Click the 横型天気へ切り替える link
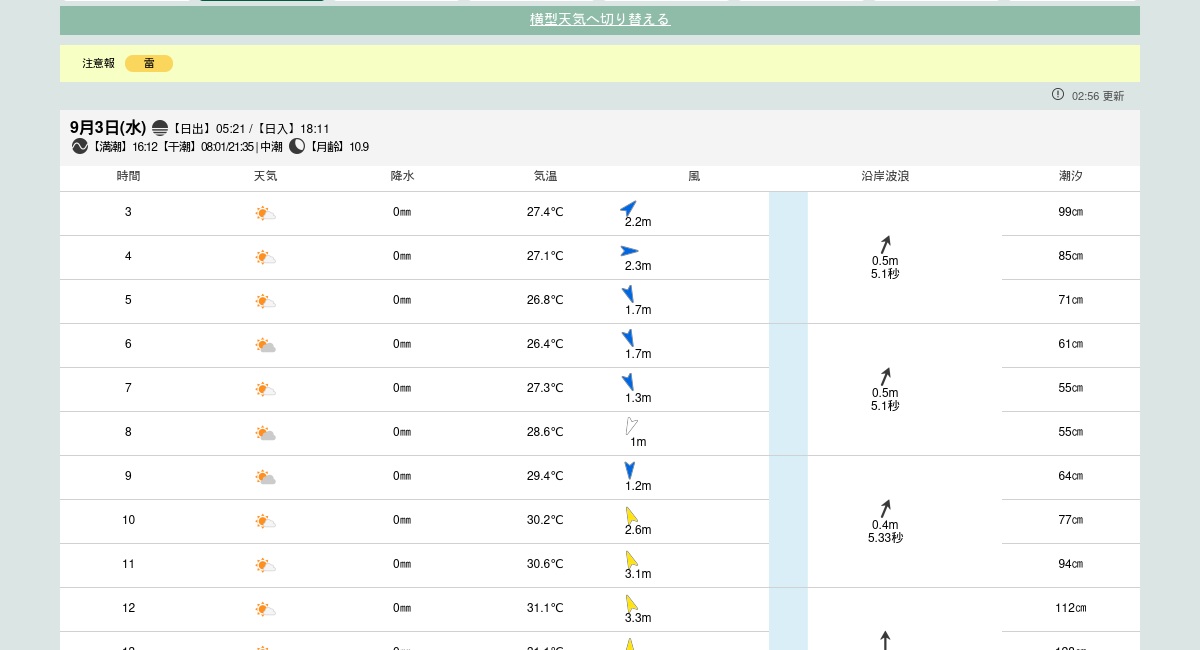 click(x=599, y=20)
